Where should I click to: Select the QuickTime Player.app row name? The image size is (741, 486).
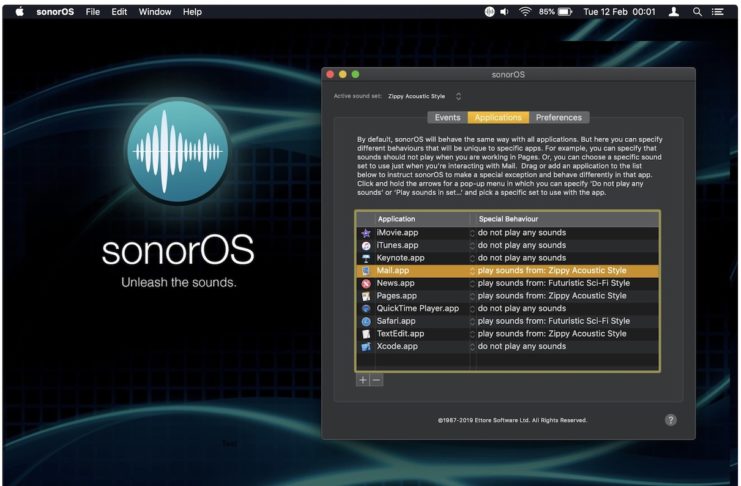click(418, 308)
